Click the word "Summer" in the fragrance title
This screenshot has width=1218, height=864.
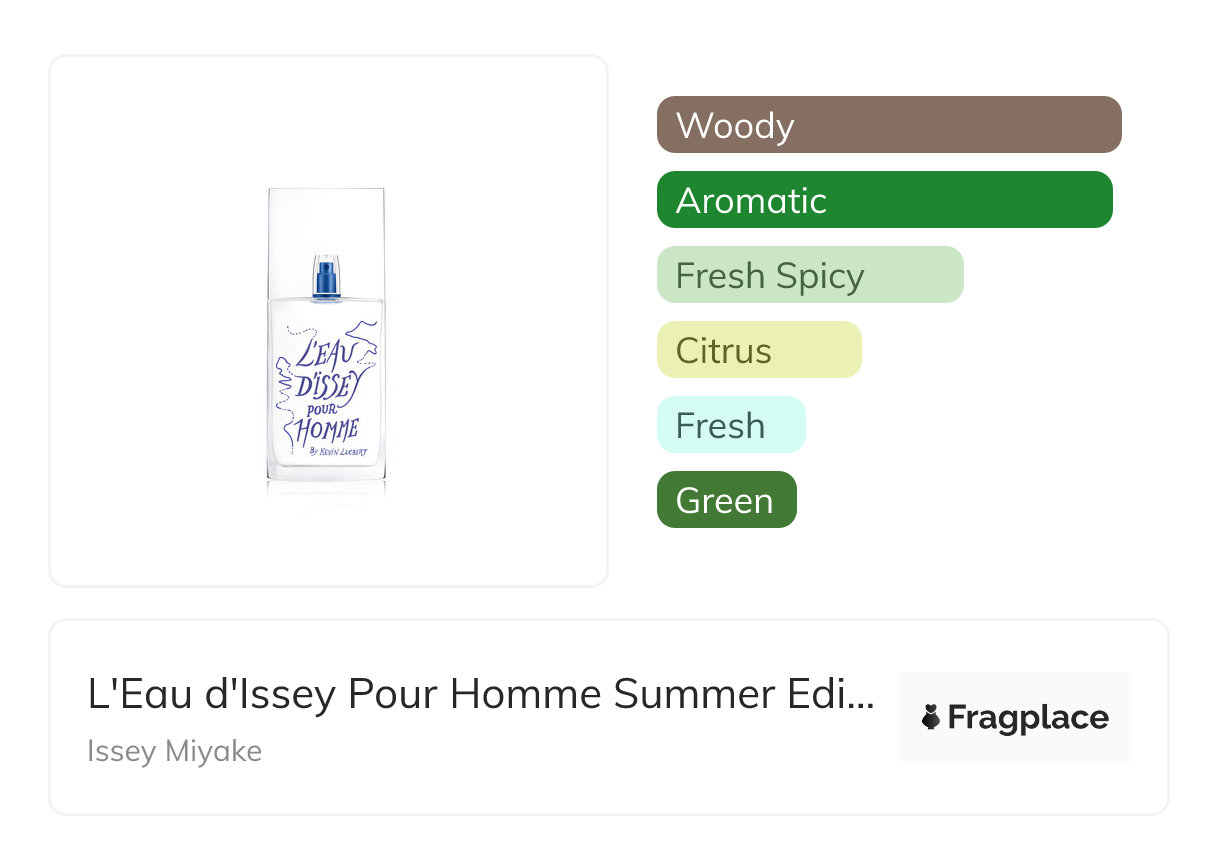[x=680, y=695]
